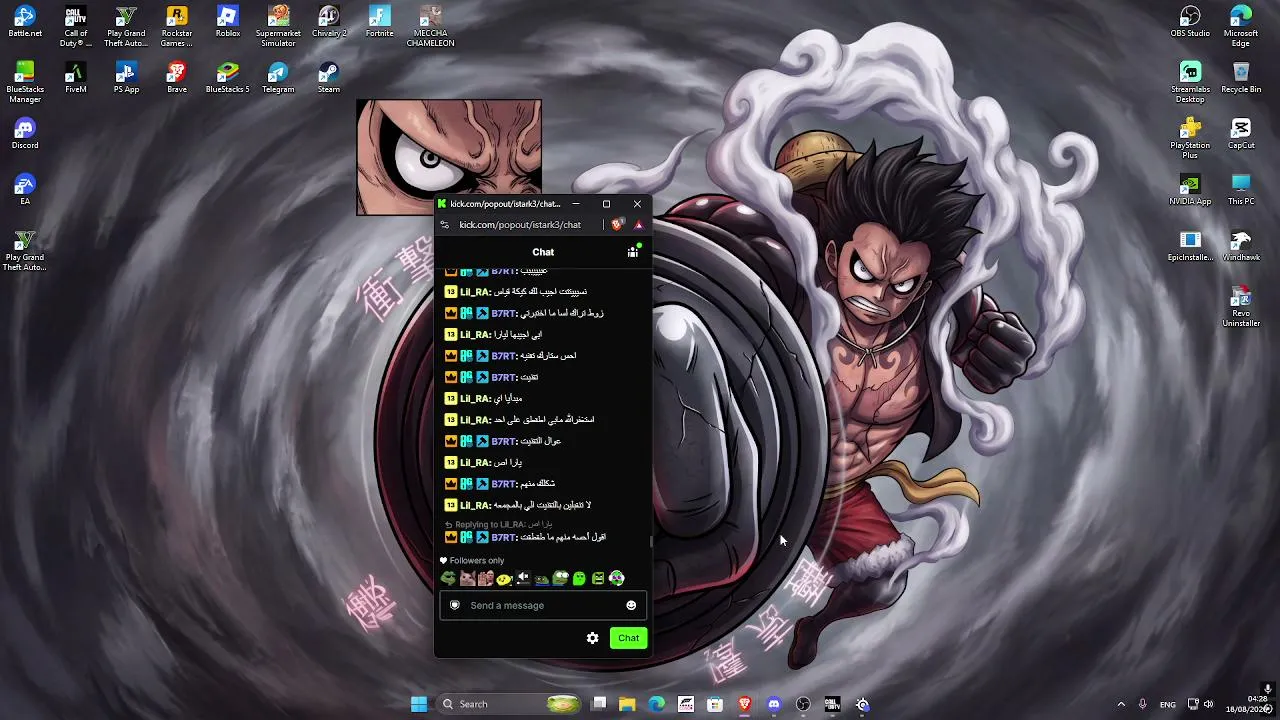Viewport: 1280px width, 720px height.
Task: Click the chat identity shield icon
Action: coord(455,605)
